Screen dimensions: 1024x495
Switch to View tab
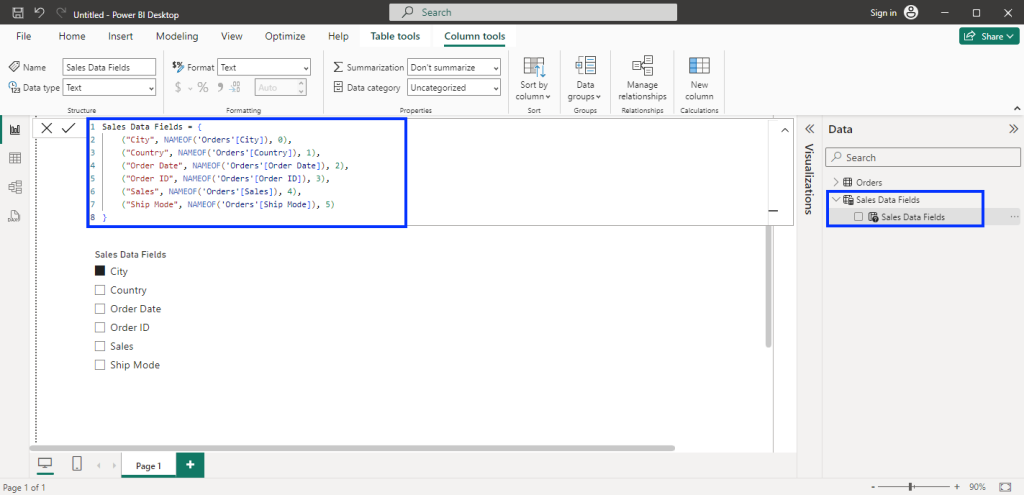pos(232,37)
